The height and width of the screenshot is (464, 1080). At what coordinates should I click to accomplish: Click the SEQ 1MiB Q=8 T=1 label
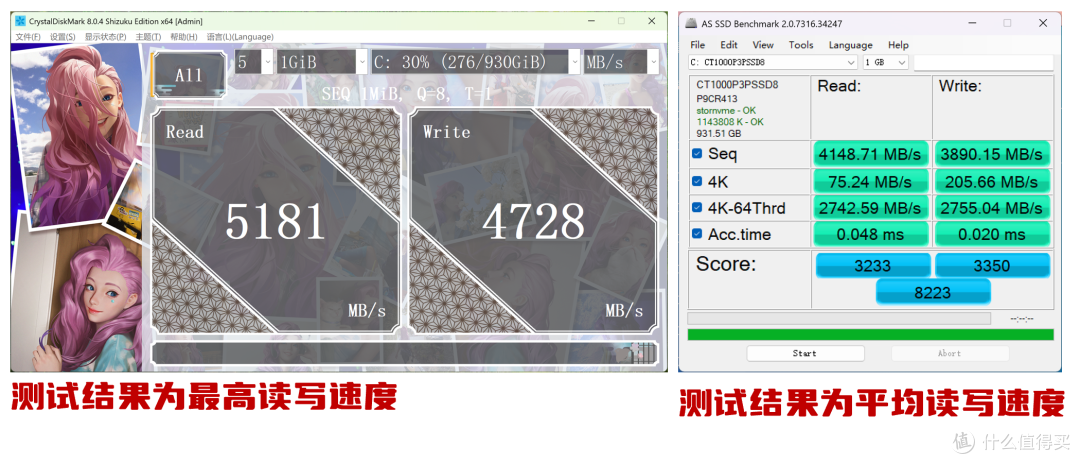pos(406,94)
